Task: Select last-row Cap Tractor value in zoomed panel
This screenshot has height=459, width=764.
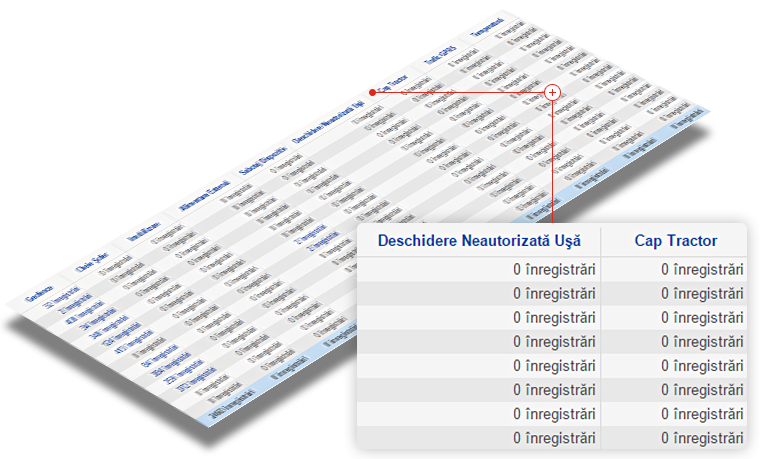Action: (702, 437)
